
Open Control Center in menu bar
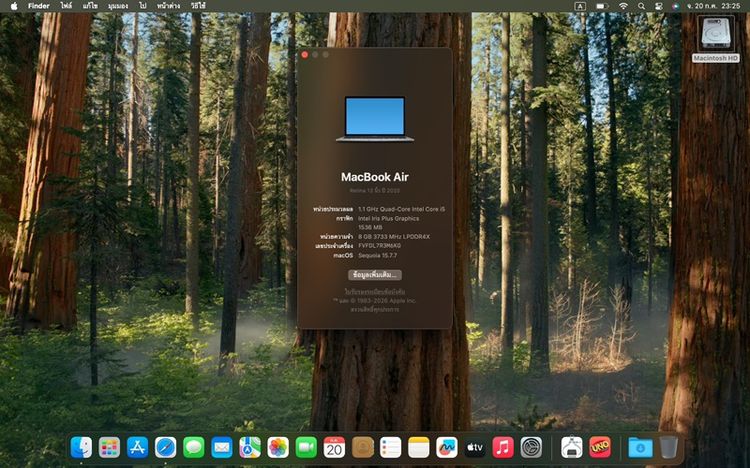(x=659, y=6)
